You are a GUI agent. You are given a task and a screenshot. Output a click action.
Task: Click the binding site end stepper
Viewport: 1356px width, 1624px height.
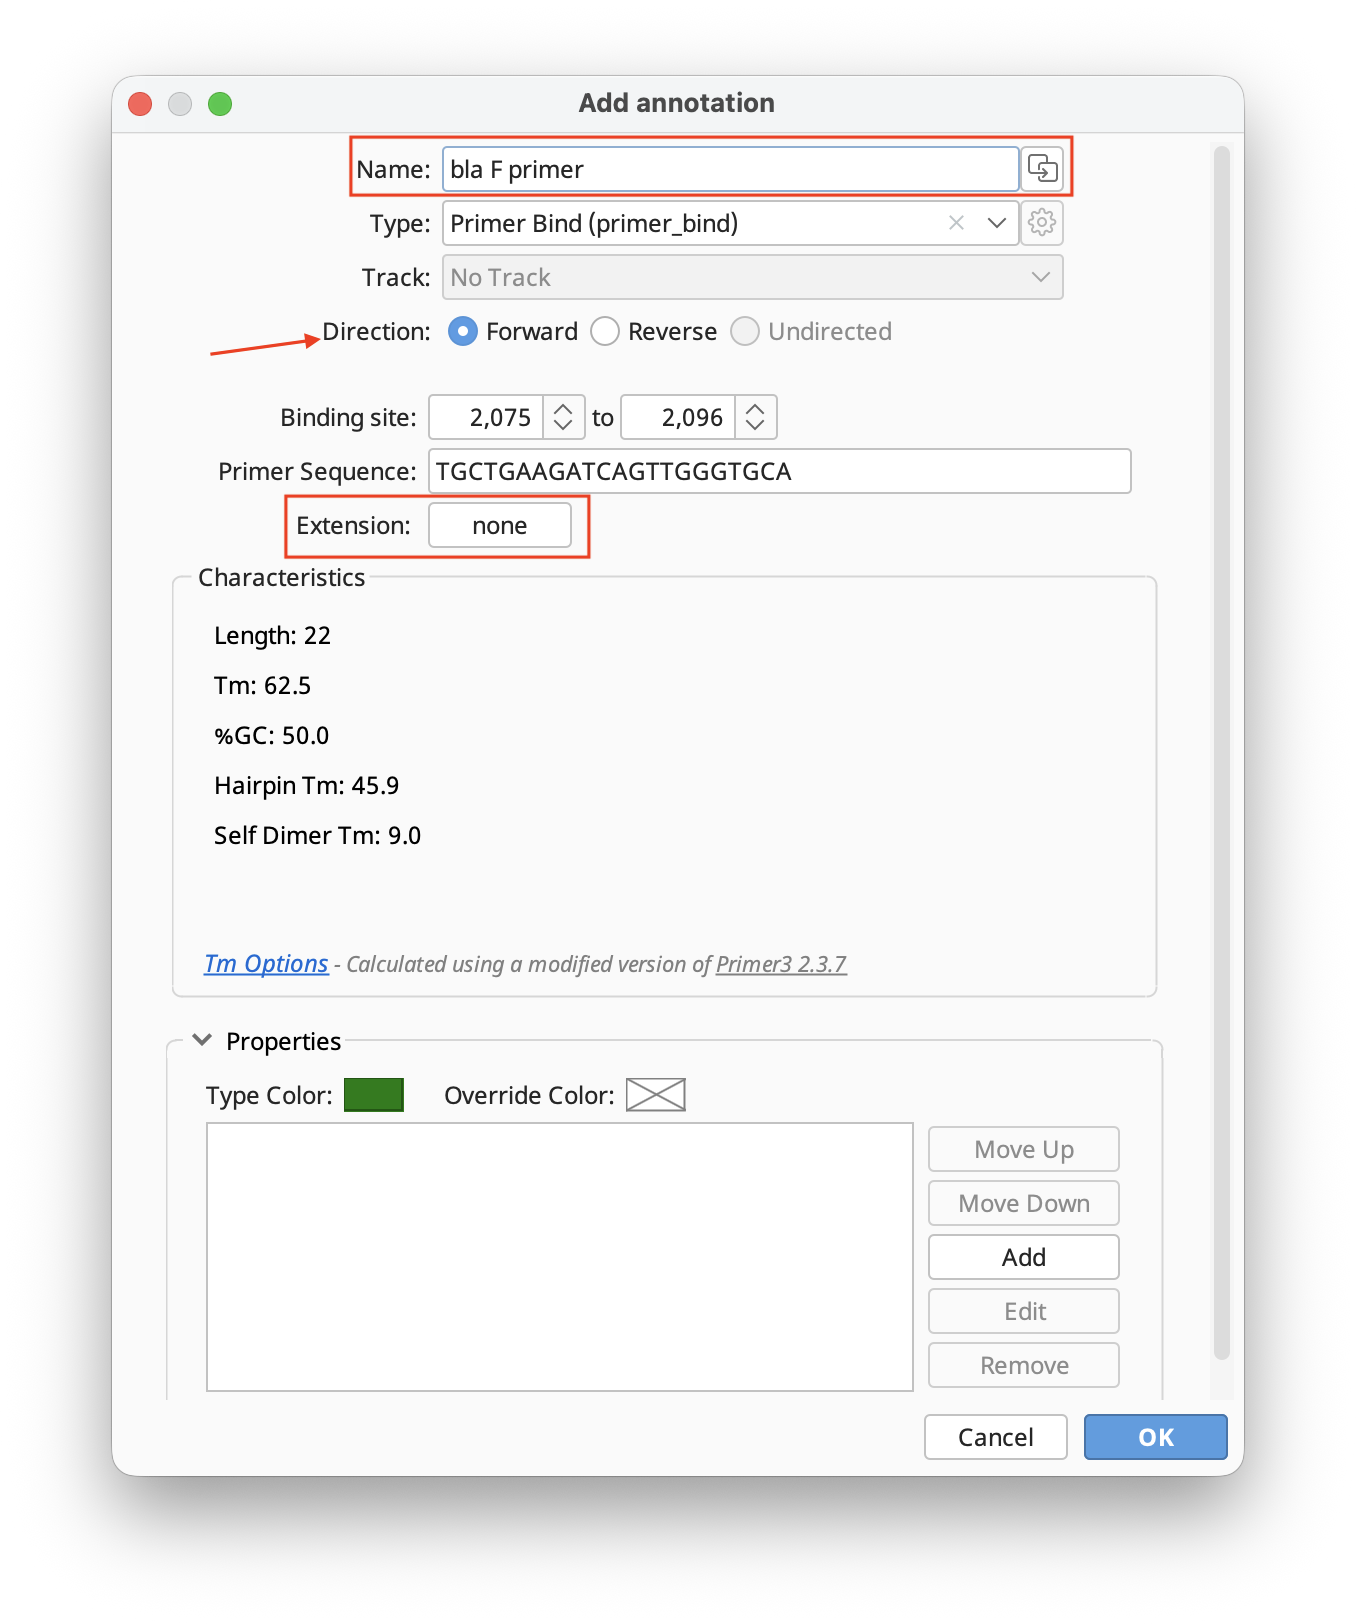755,417
